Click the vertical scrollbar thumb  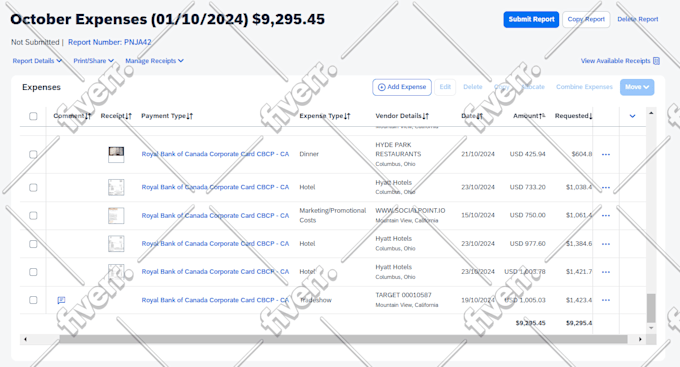[651, 308]
